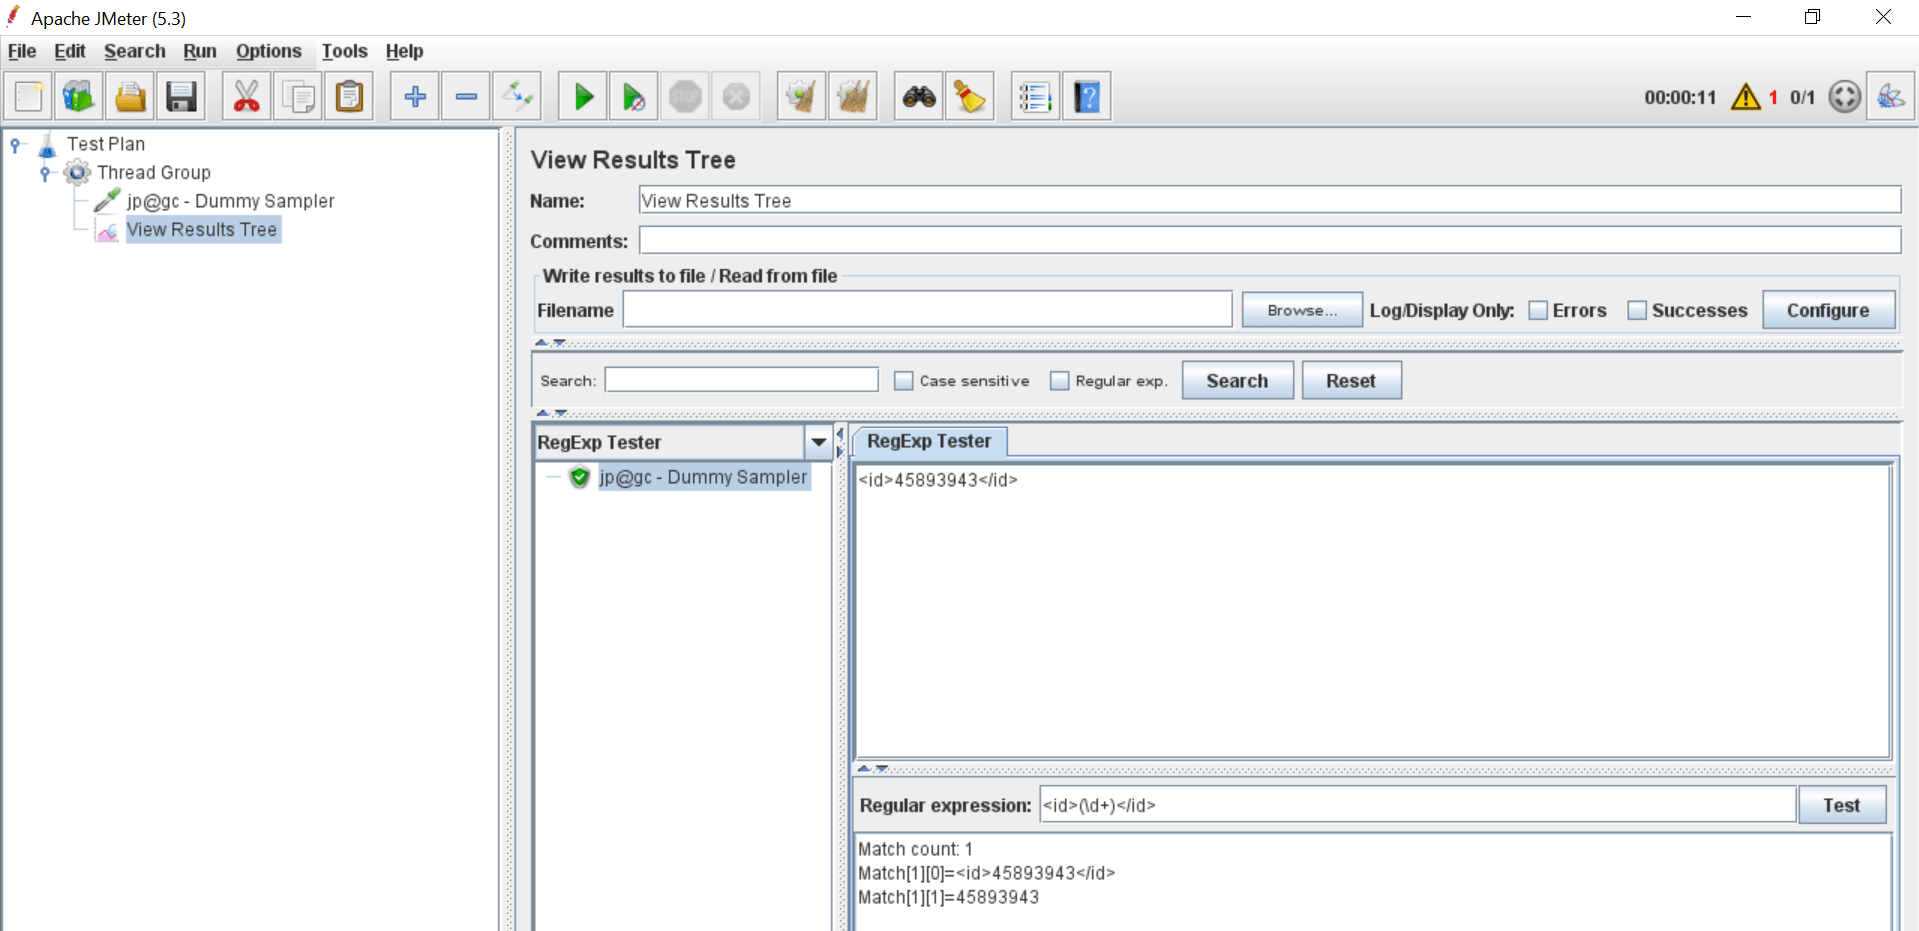Click the Collapse All minus icon
Image resolution: width=1919 pixels, height=931 pixels.
(x=466, y=97)
